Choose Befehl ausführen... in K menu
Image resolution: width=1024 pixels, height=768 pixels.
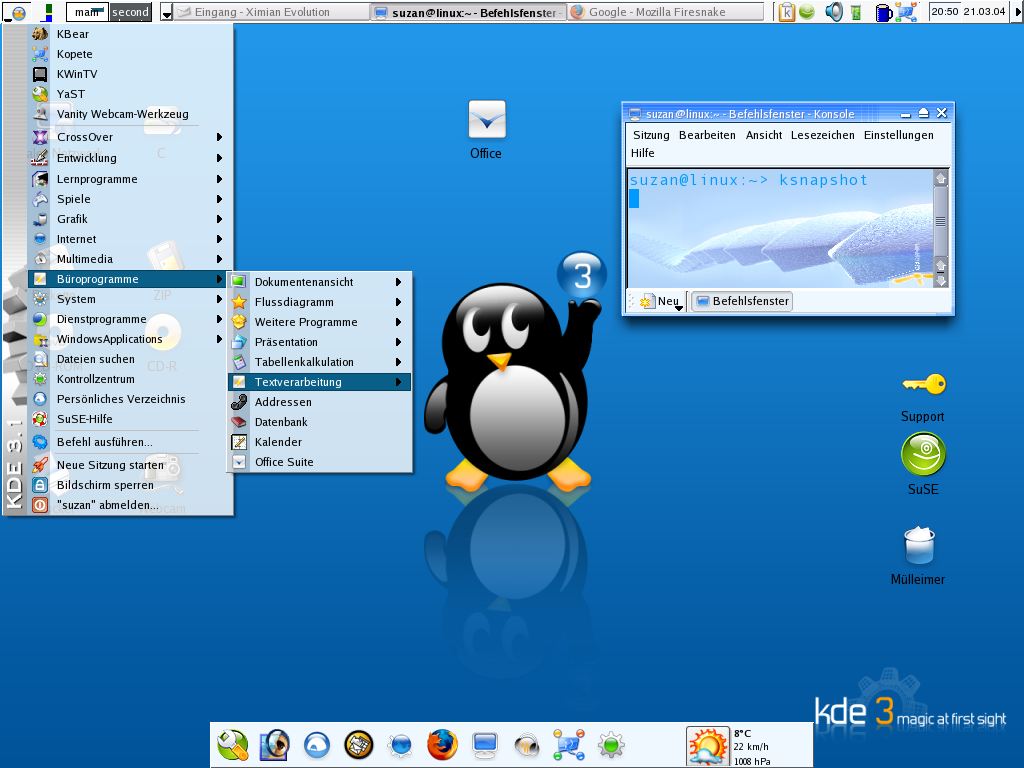tap(131, 442)
